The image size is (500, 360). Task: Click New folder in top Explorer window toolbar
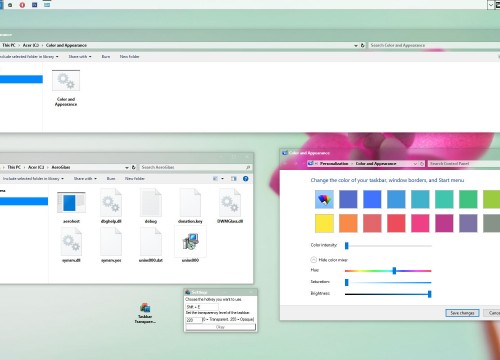129,57
